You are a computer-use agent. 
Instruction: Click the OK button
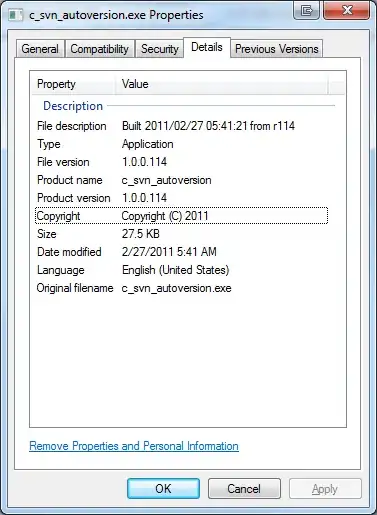(163, 489)
